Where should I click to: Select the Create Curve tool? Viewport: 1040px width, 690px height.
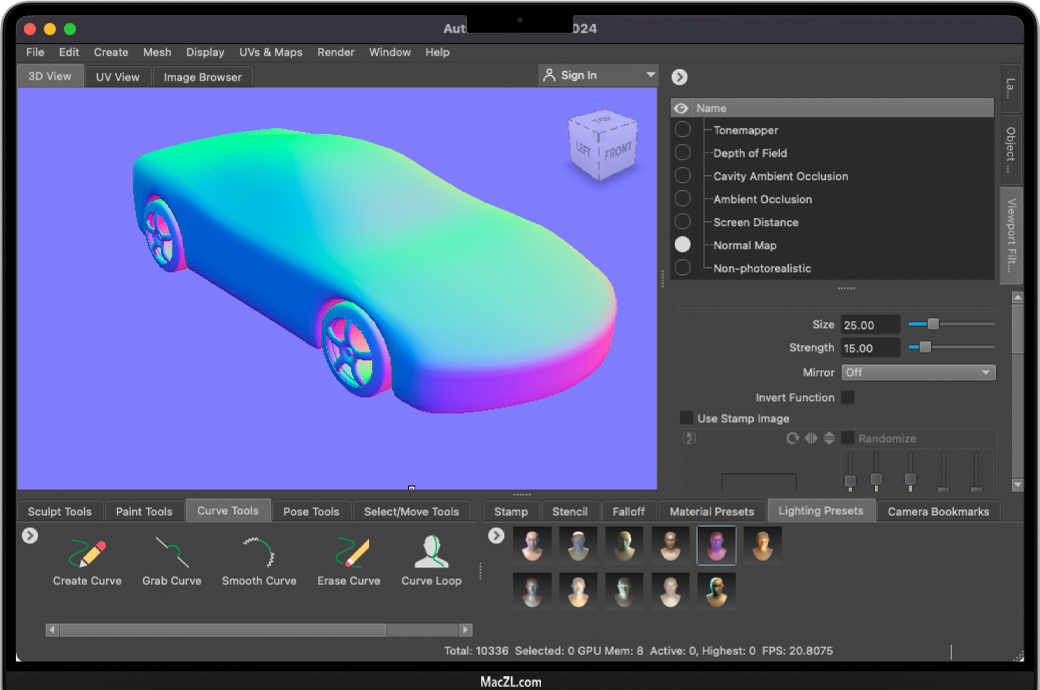click(87, 560)
